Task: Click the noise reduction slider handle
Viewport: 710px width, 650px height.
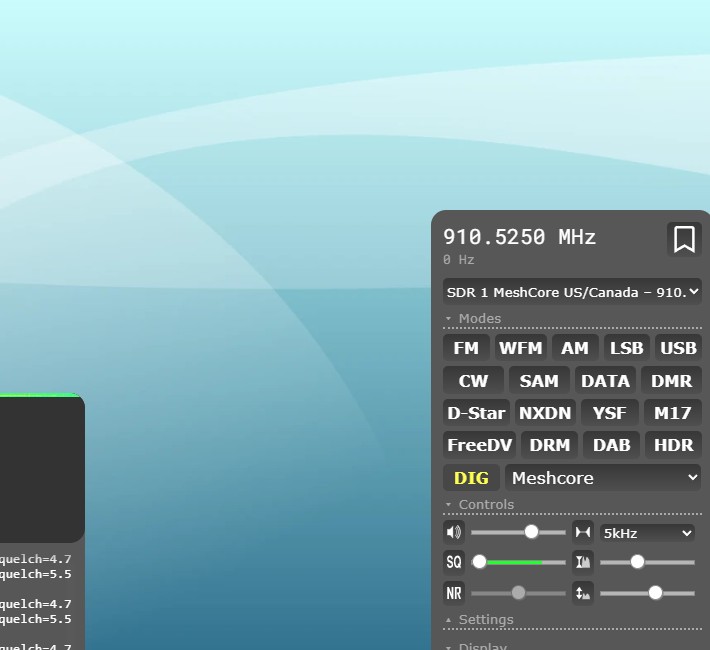Action: pos(518,592)
